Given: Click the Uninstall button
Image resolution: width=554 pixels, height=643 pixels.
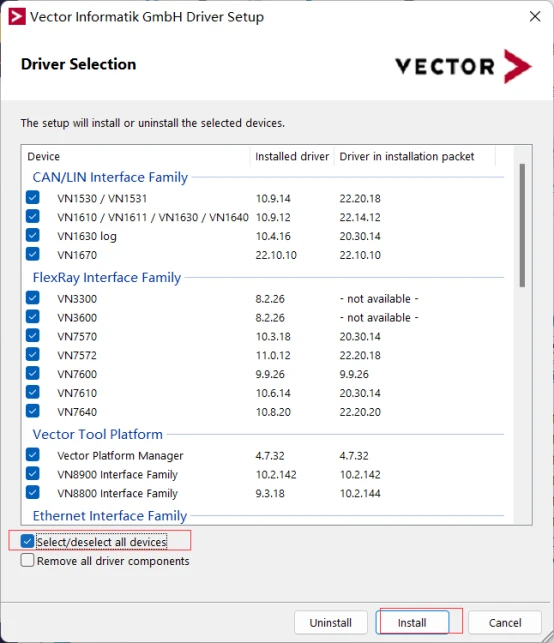Looking at the screenshot, I should 331,623.
